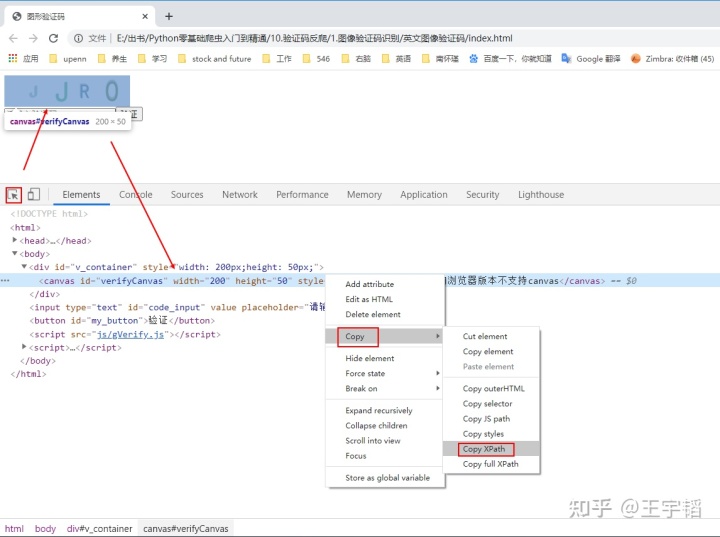720x537 pixels.
Task: Expand the collapsed script node
Action: pos(24,347)
